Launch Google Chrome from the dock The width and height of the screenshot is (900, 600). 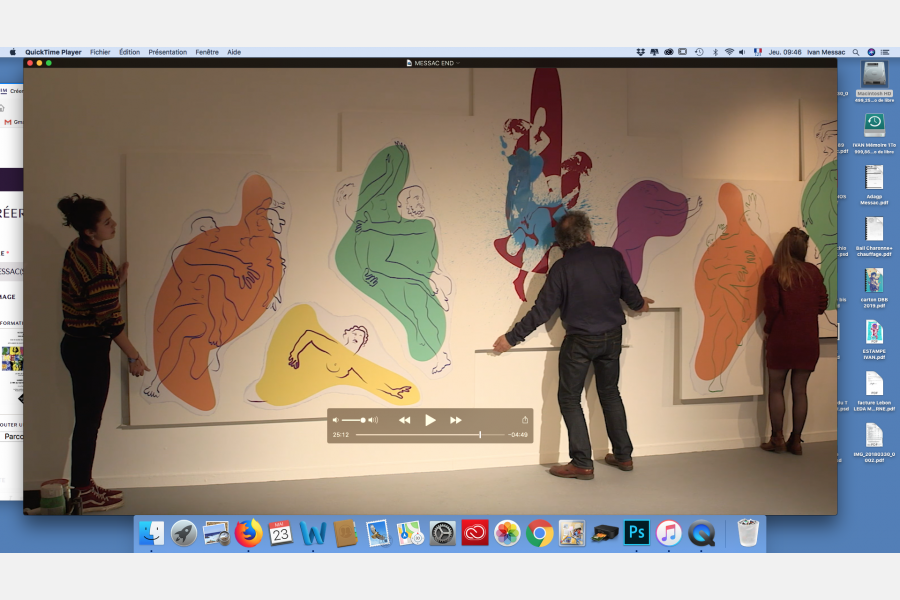click(540, 533)
